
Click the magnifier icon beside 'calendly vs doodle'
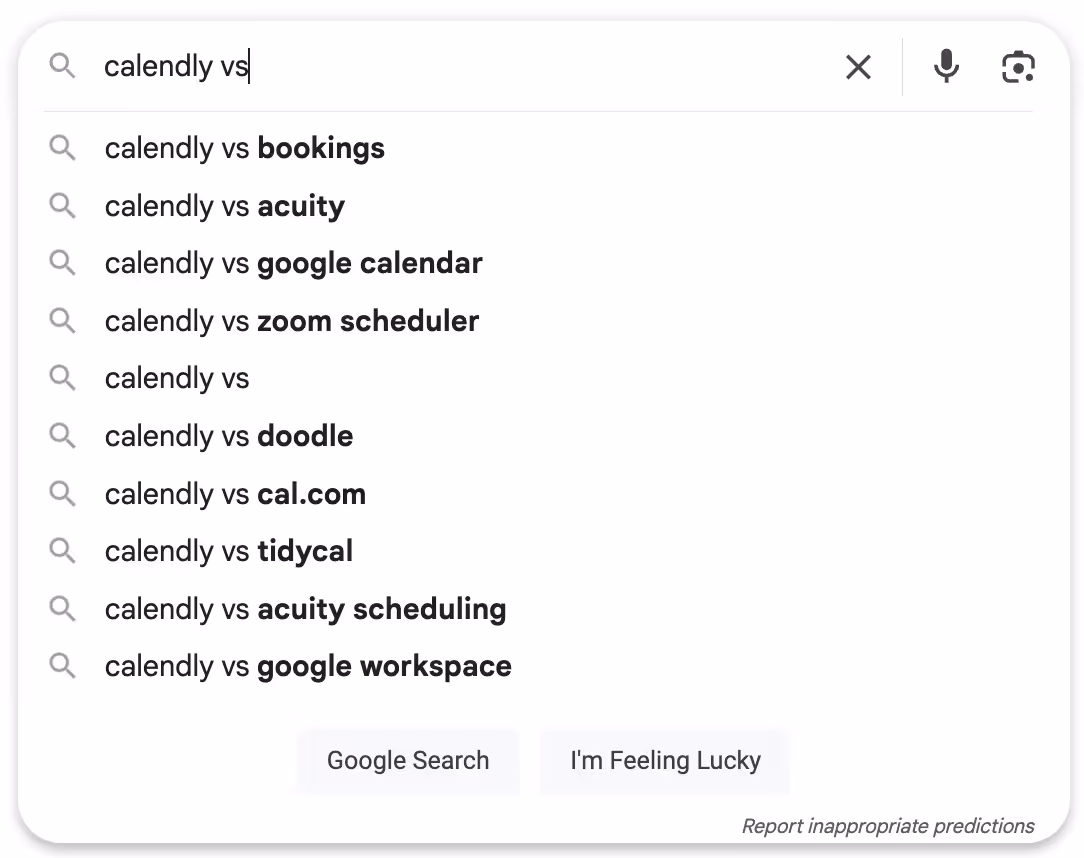tap(63, 436)
